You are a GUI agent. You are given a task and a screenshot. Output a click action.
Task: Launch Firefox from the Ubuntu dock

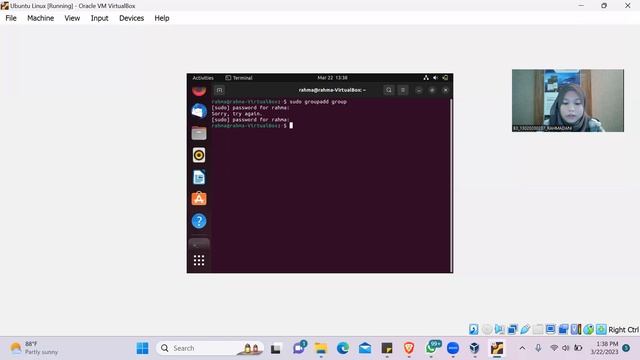199,91
